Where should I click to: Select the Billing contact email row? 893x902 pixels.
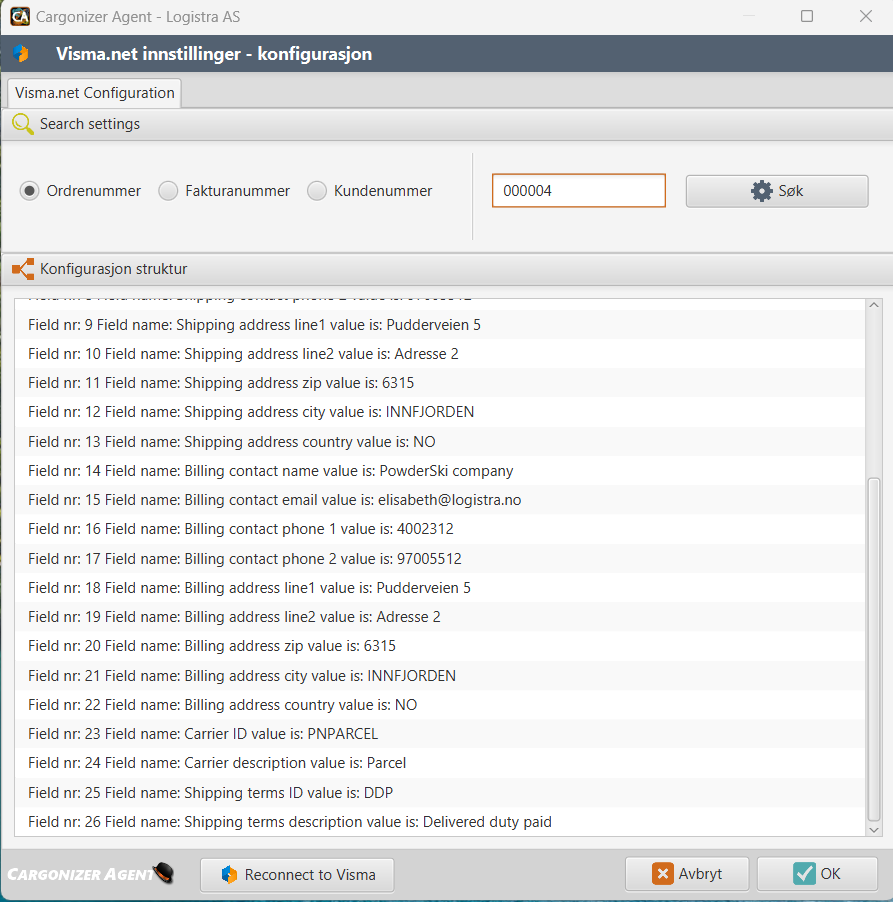[x=440, y=500]
